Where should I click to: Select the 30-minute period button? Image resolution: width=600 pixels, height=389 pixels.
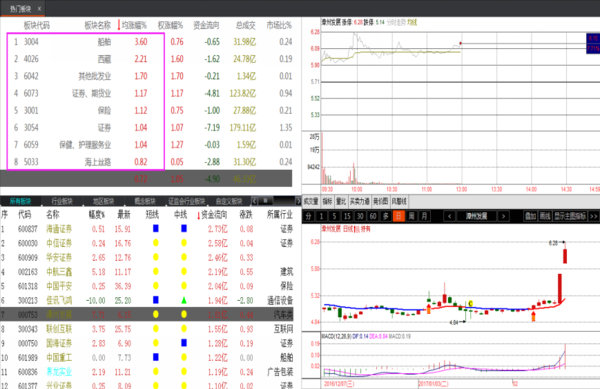(x=360, y=216)
